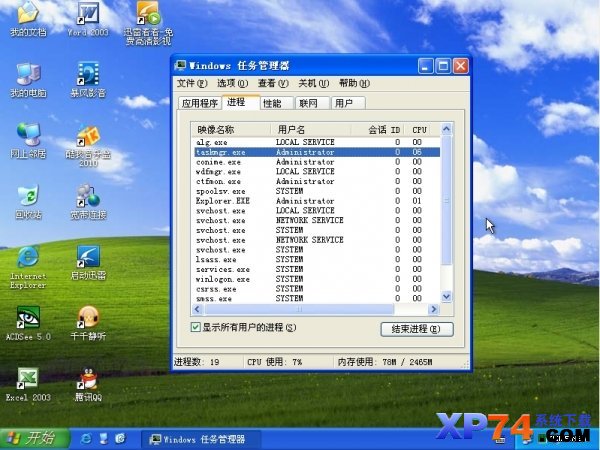Click the 开始 start button
The height and width of the screenshot is (450, 600).
(x=35, y=439)
